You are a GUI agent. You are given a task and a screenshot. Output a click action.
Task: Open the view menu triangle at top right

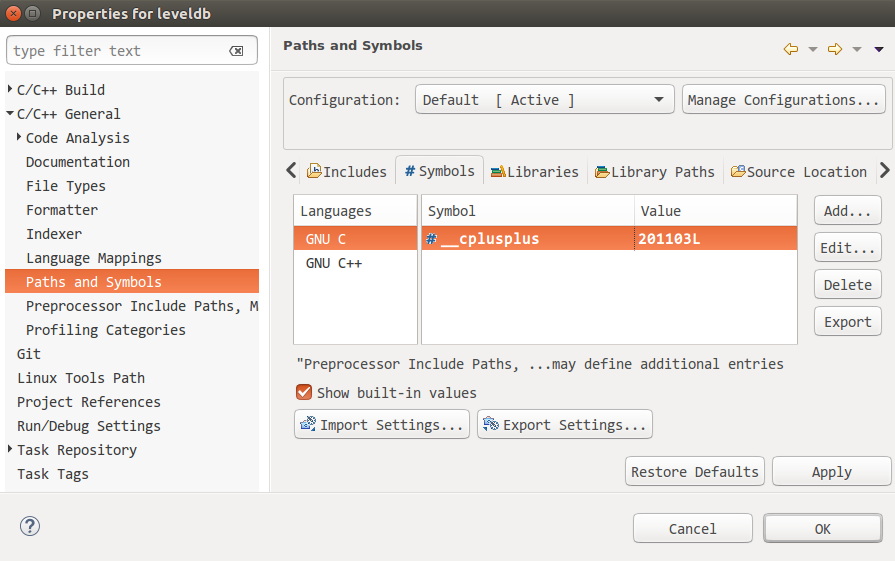pos(879,50)
